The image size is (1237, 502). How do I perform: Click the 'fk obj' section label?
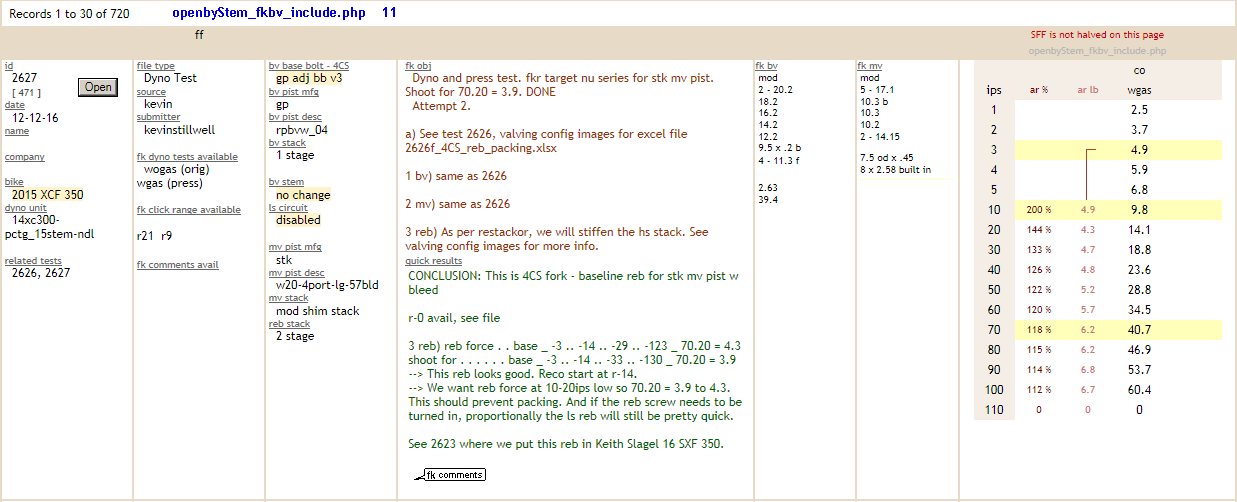point(418,66)
